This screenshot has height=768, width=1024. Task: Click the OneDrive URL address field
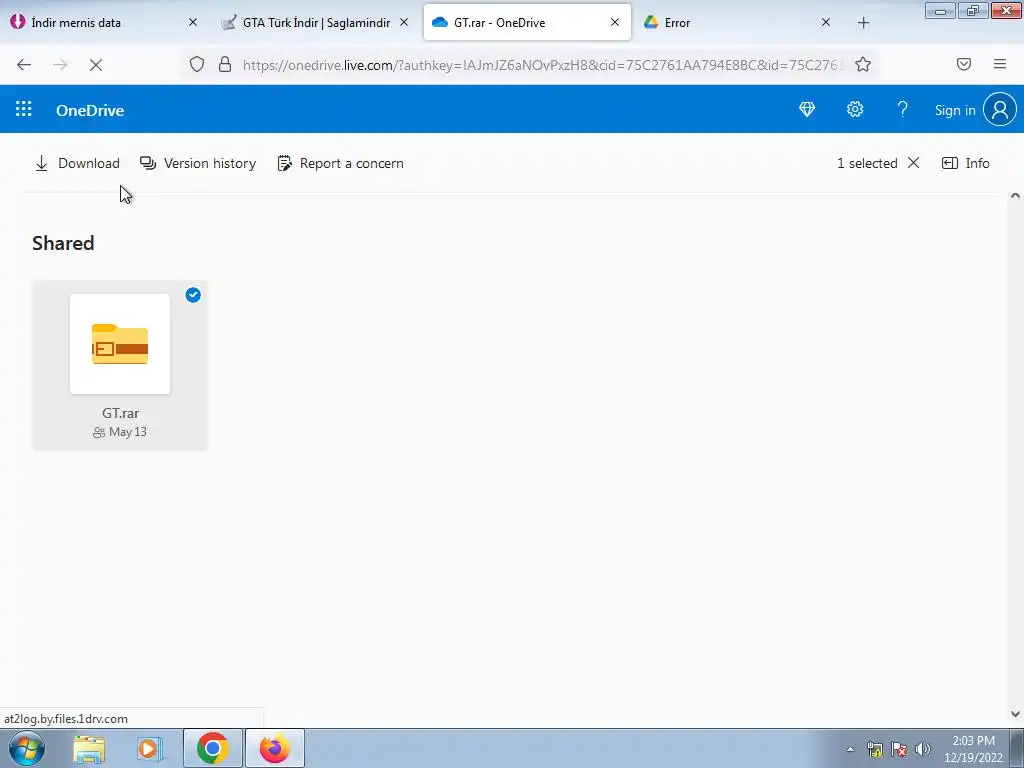[x=543, y=65]
